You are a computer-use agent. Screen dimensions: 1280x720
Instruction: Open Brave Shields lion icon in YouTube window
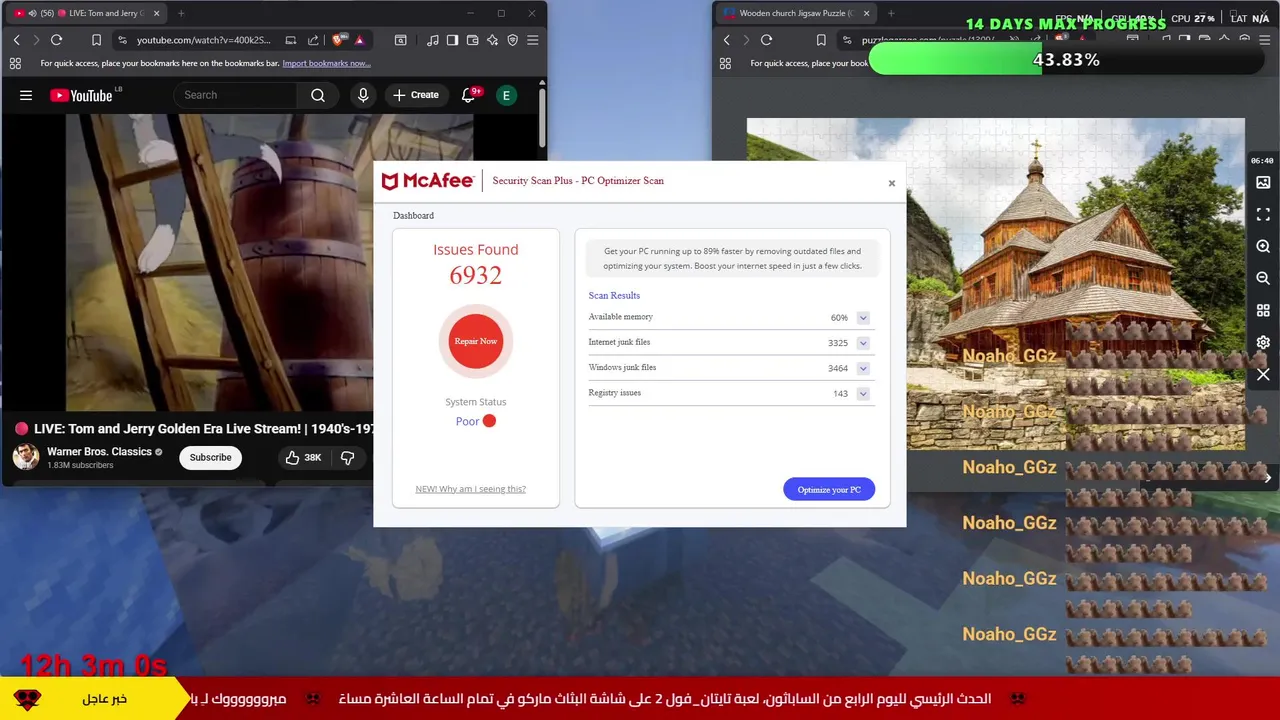click(338, 40)
